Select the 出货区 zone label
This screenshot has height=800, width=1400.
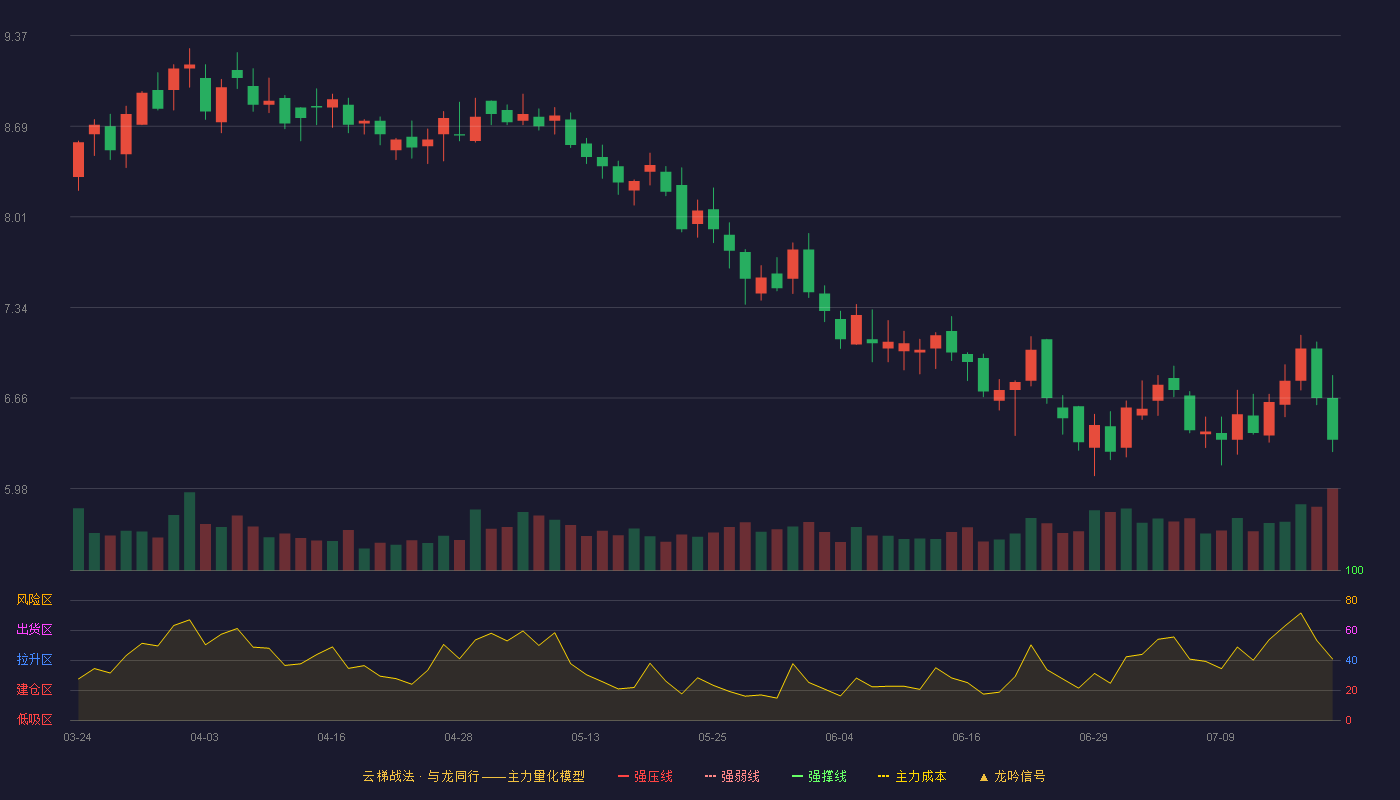click(35, 630)
